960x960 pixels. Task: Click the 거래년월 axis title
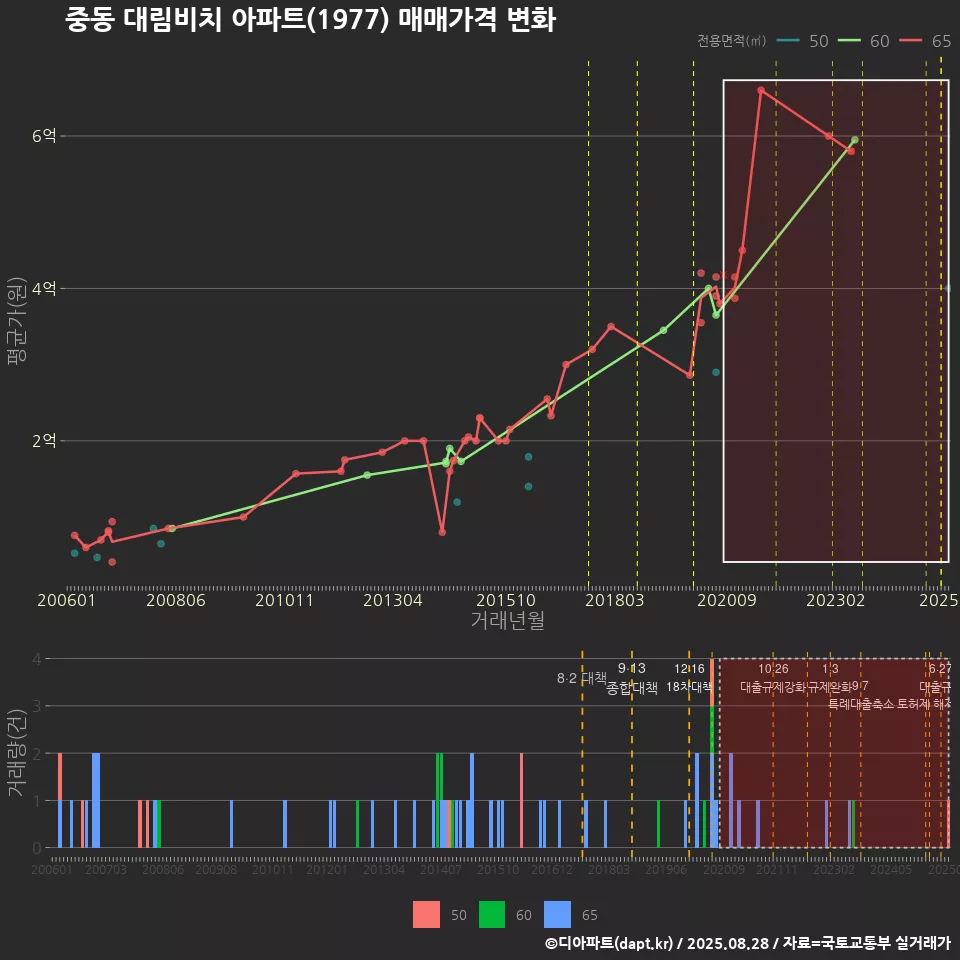point(507,620)
